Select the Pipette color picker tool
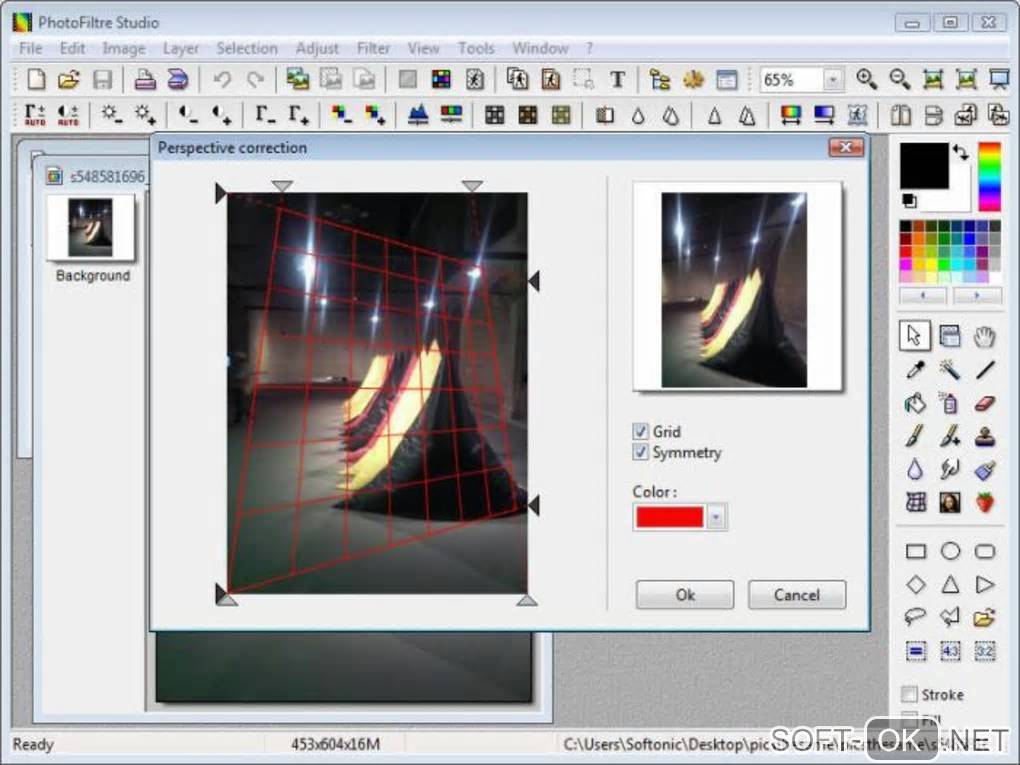 [915, 370]
